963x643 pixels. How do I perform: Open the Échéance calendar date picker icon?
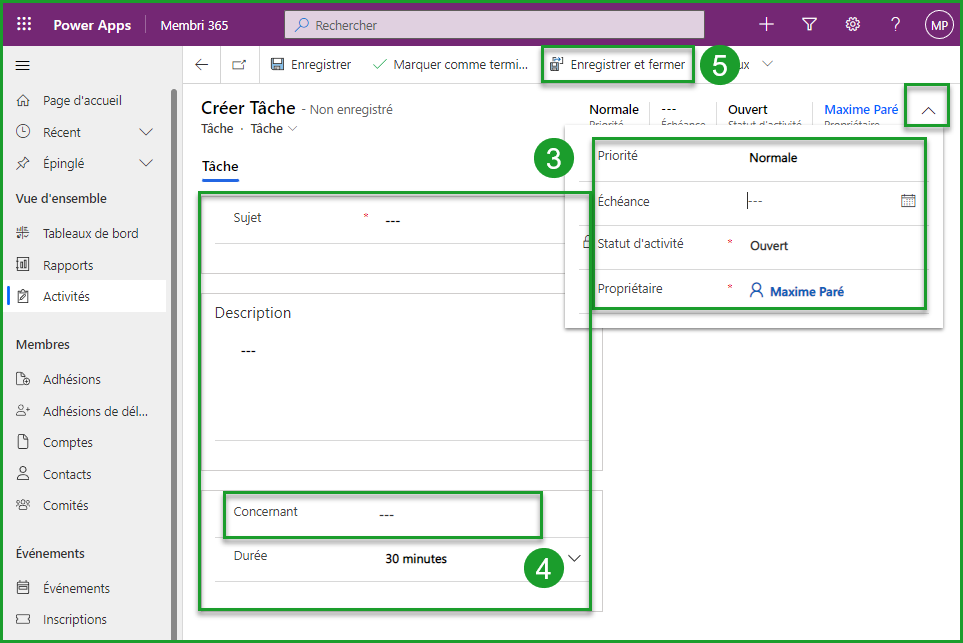908,201
